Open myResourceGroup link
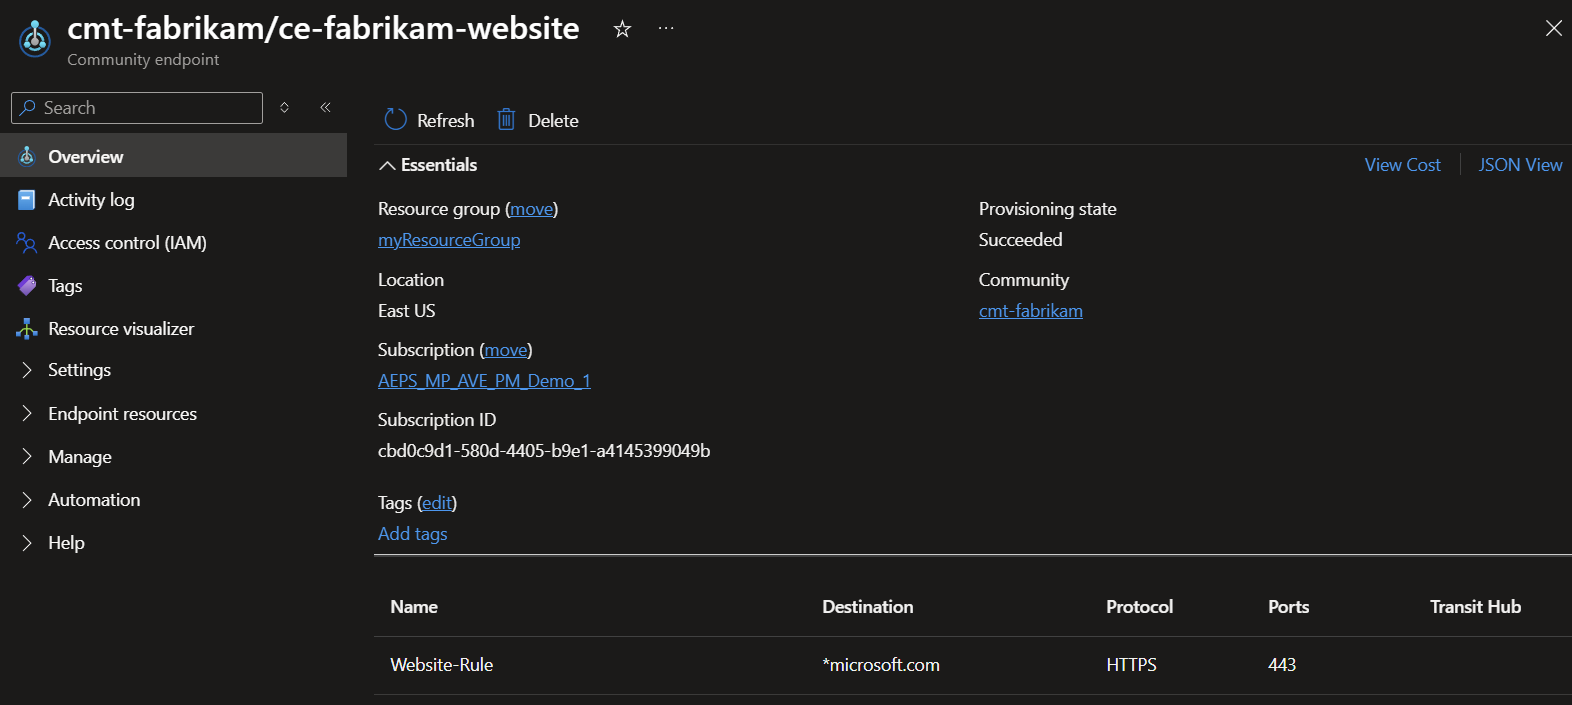 [x=449, y=240]
